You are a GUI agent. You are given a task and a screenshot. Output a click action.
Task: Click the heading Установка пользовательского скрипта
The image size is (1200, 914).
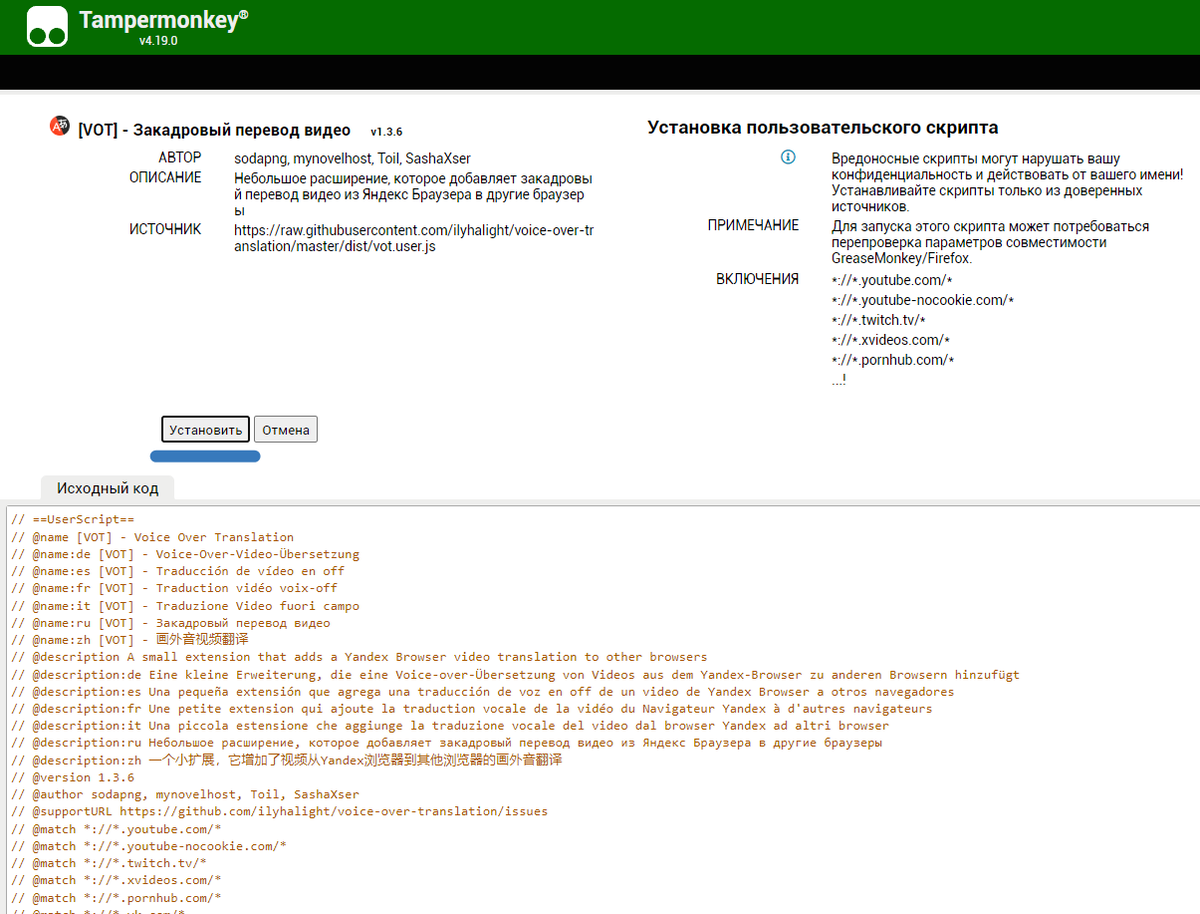[x=822, y=128]
